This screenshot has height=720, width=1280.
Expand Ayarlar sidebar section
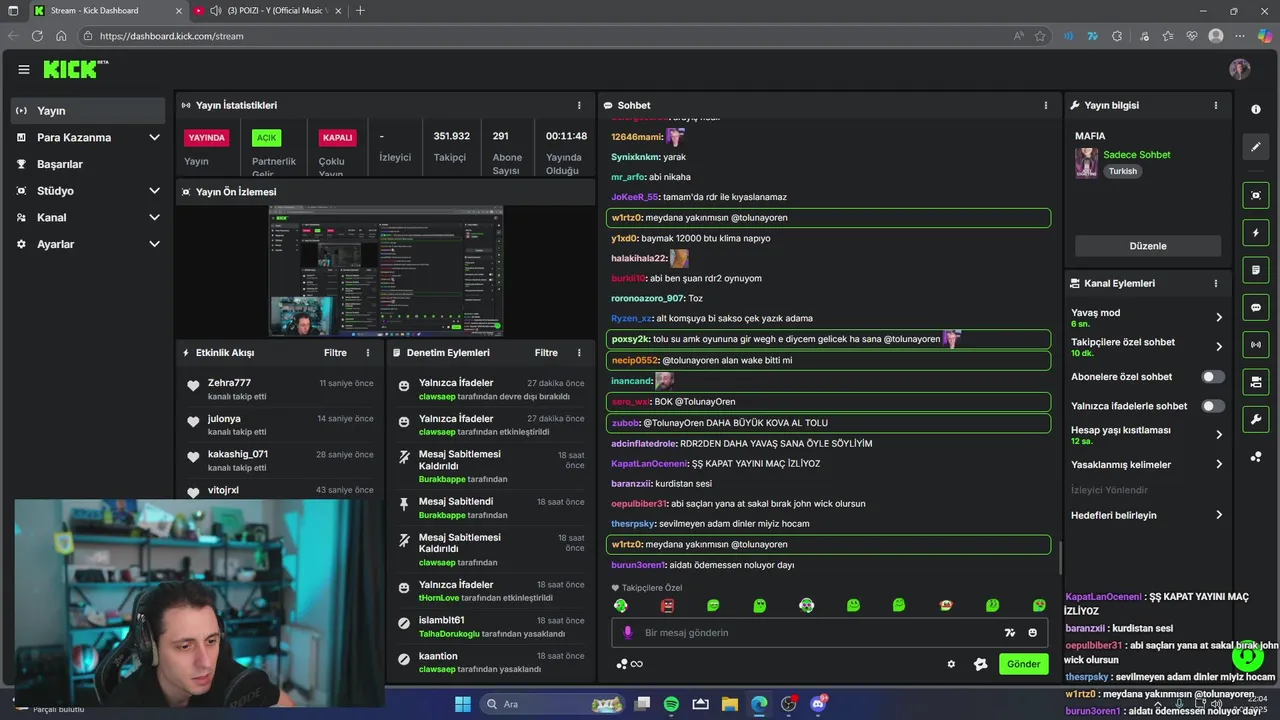pos(154,244)
